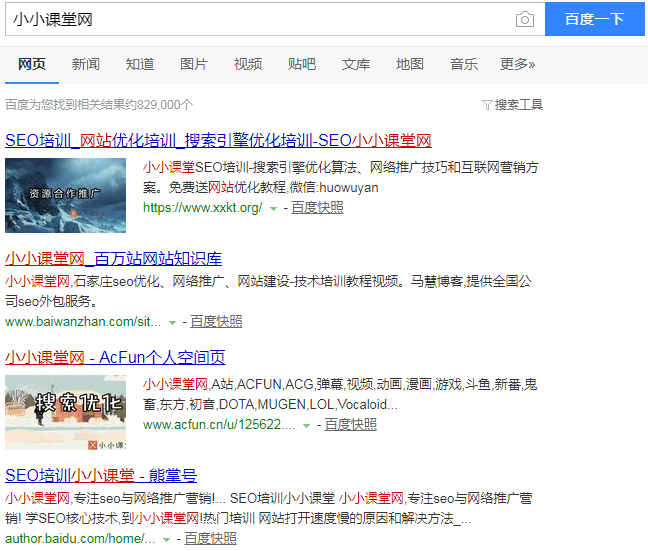648x551 pixels.
Task: Open 小小课堂网_百万站网站知识库 result
Action: (113, 259)
